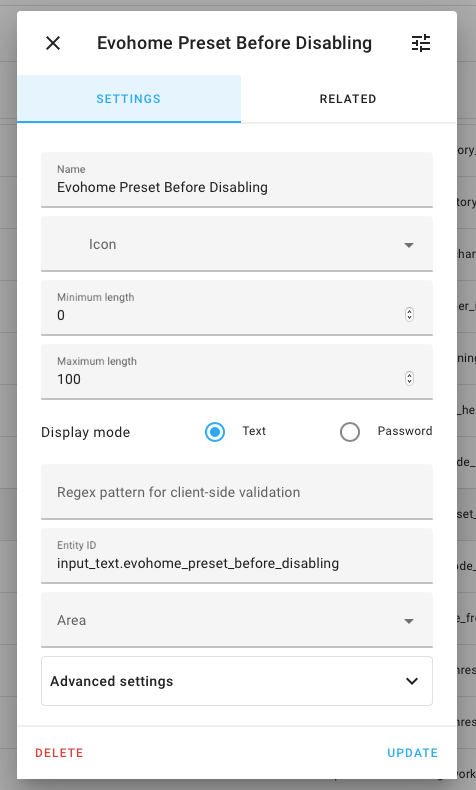
Task: Open the Icon picker dropdown
Action: 237,244
